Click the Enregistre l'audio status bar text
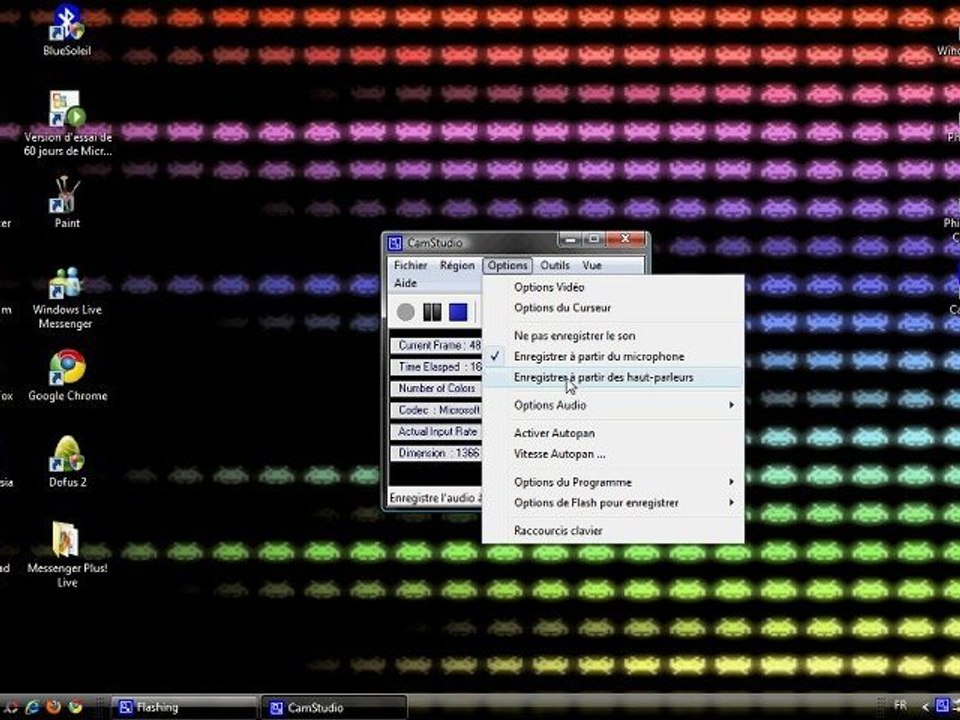The height and width of the screenshot is (720, 960). (x=435, y=498)
